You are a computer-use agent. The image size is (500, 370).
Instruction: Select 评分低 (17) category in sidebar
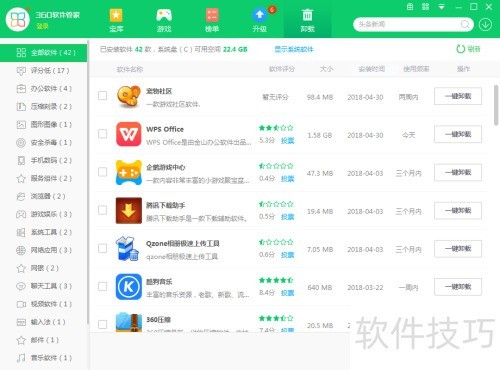pyautogui.click(x=44, y=71)
